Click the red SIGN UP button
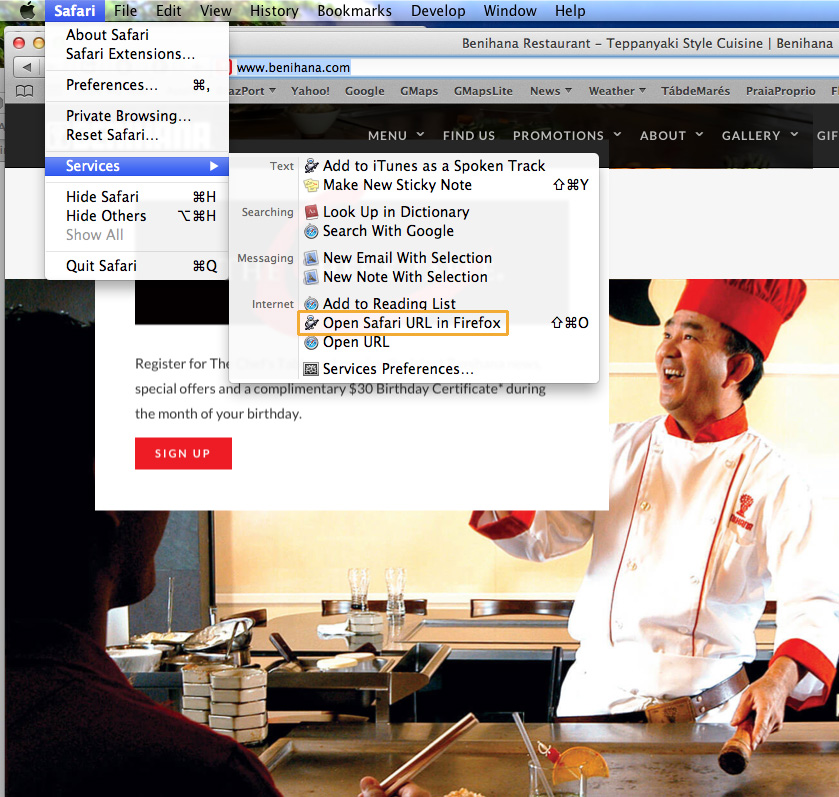 (183, 454)
